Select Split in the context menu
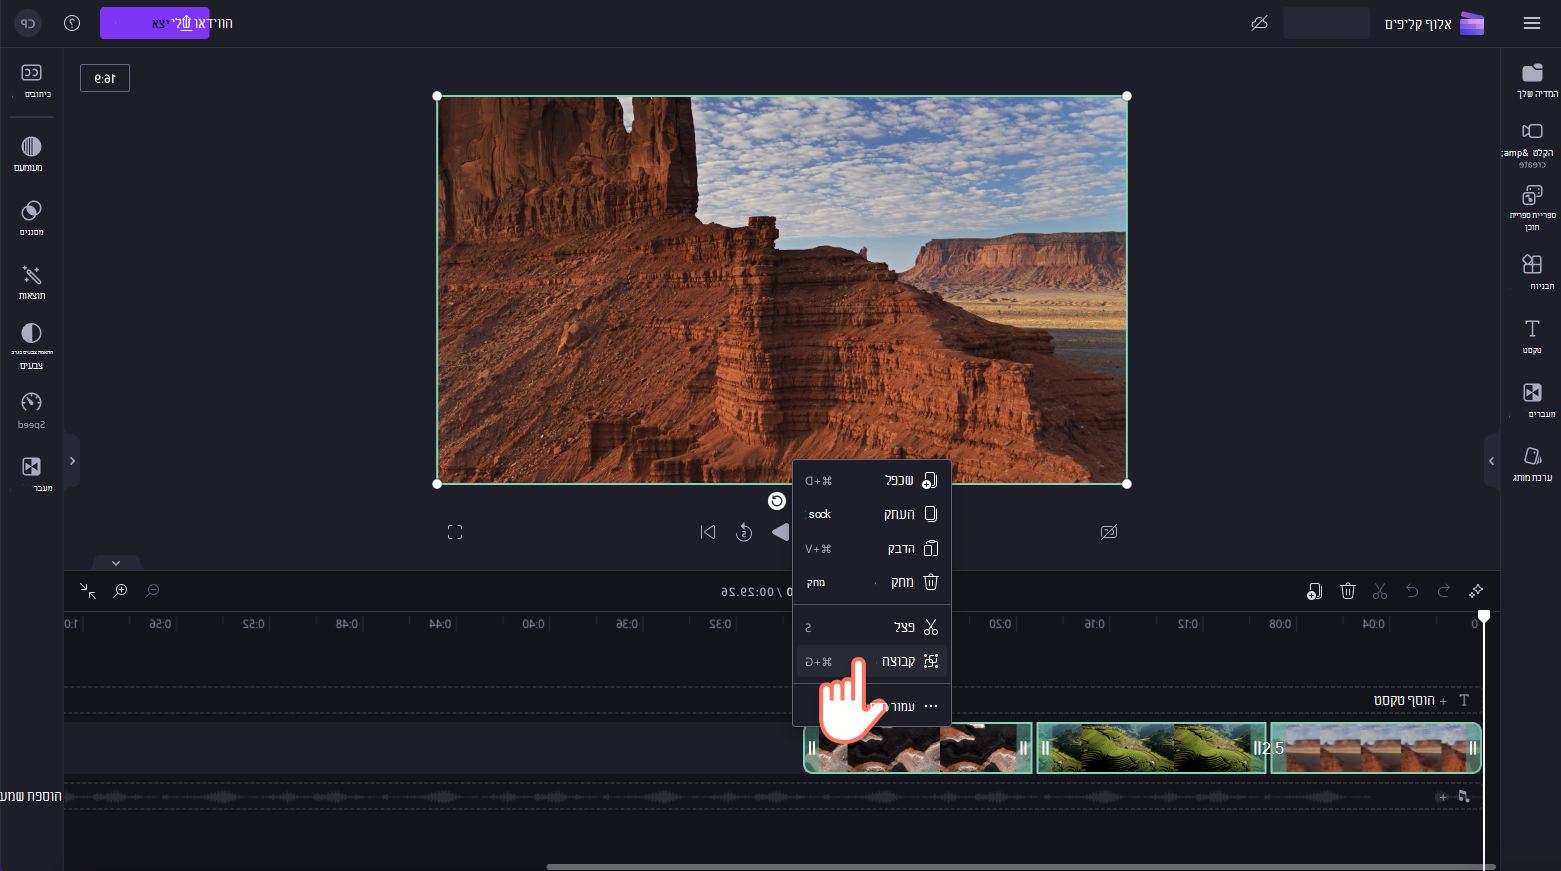 (x=872, y=627)
